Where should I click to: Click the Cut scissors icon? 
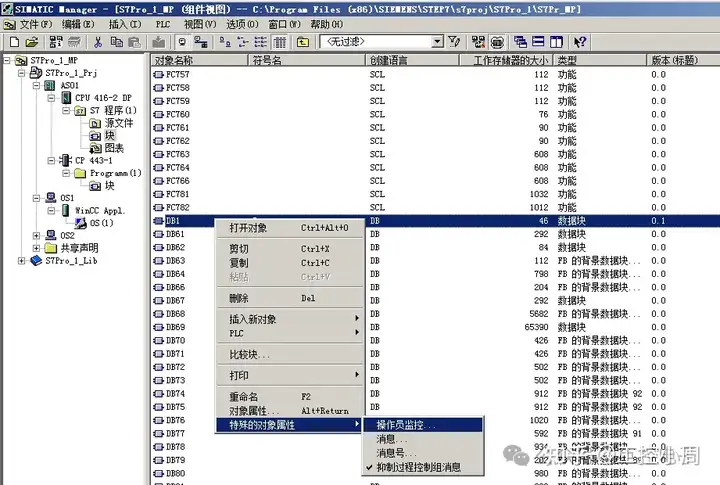[98, 42]
